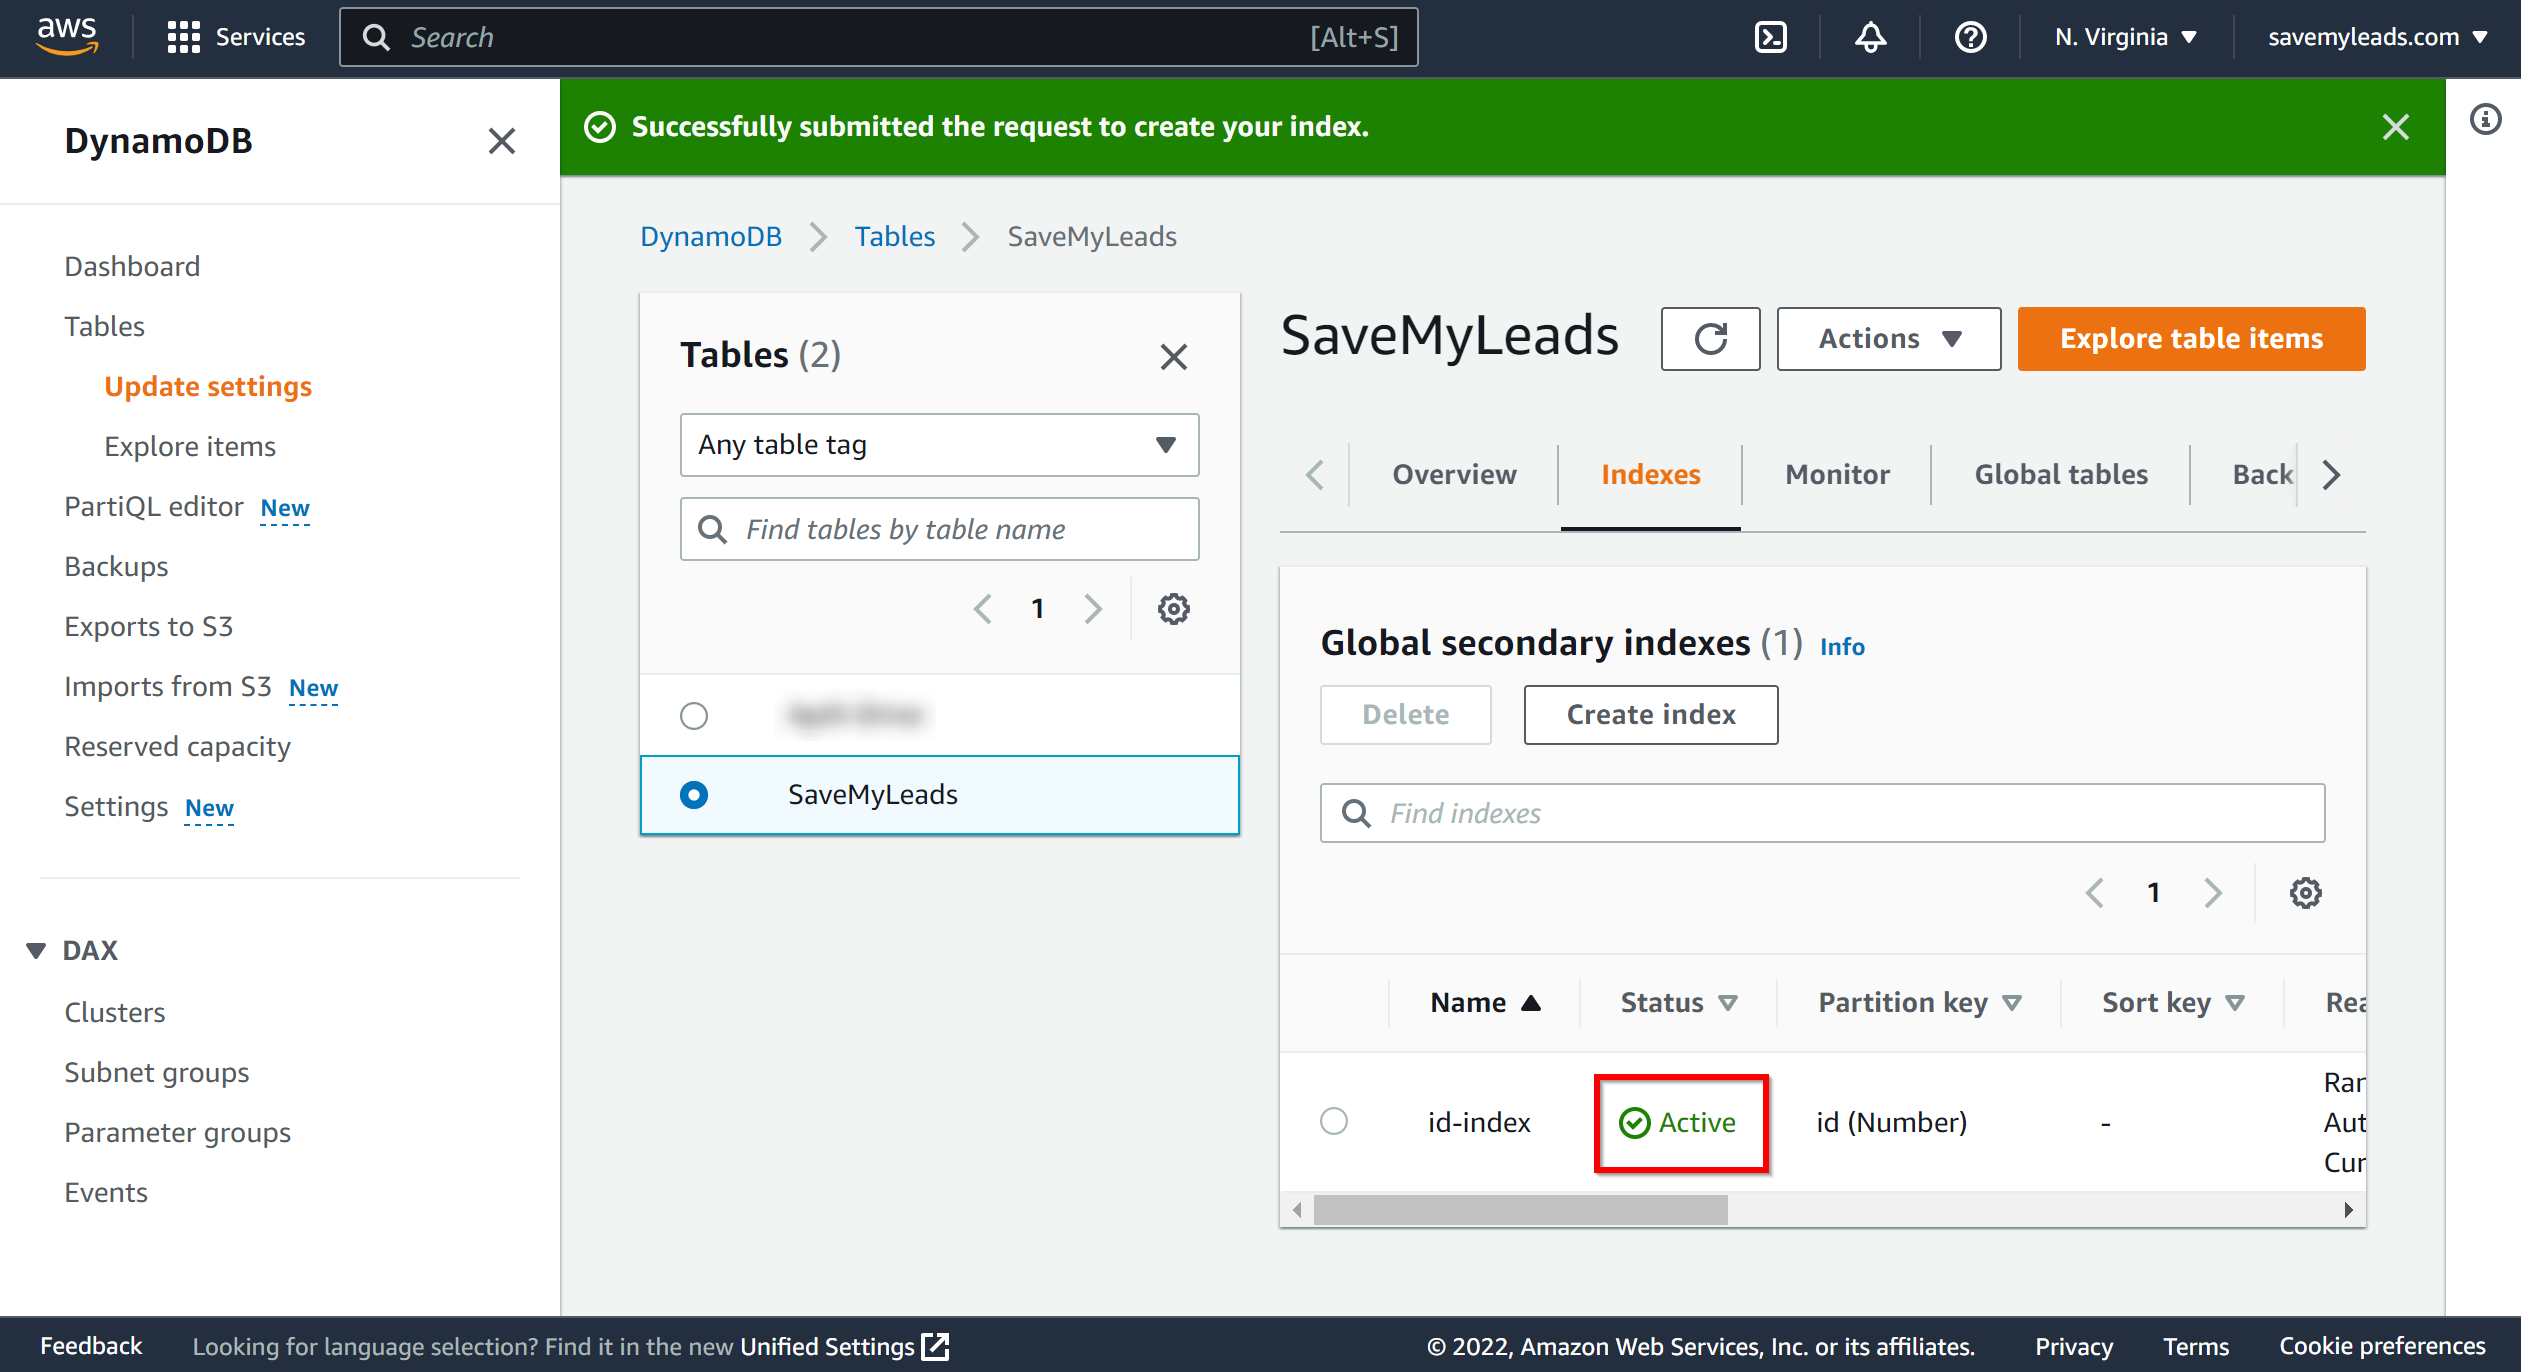Click the success checkmark icon in banner

tap(599, 127)
